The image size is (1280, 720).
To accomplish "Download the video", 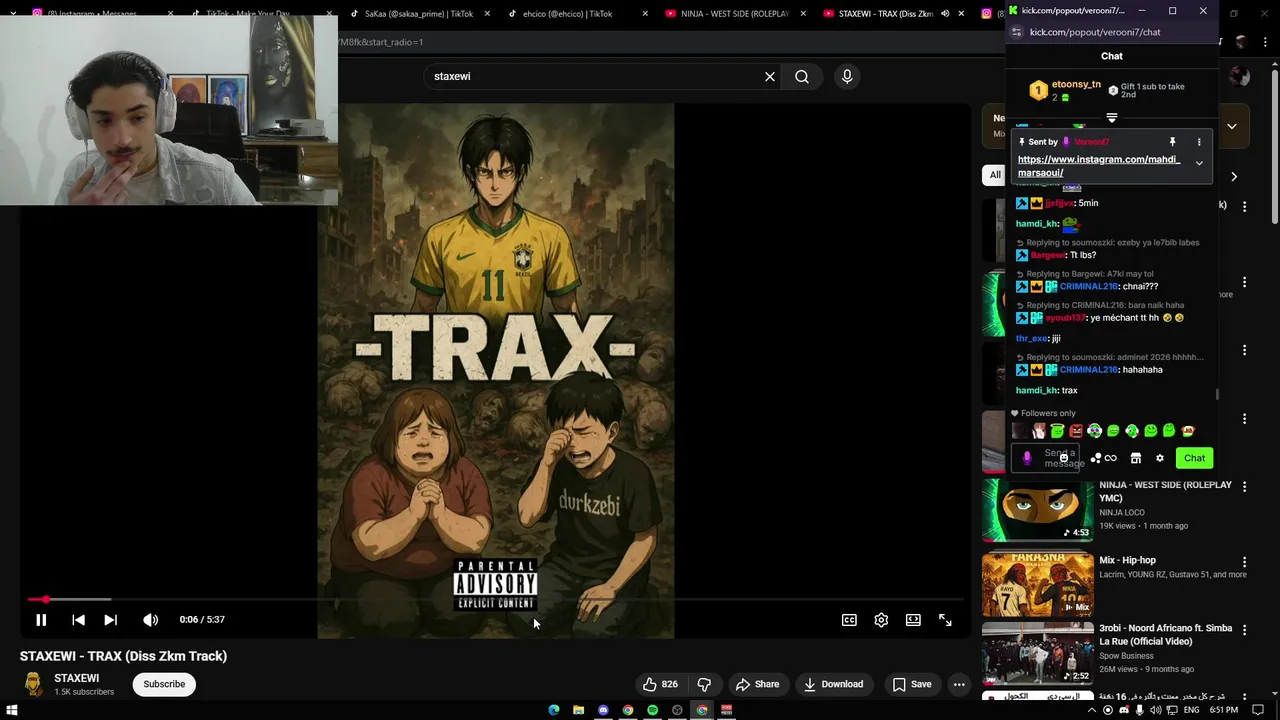I will pyautogui.click(x=833, y=684).
